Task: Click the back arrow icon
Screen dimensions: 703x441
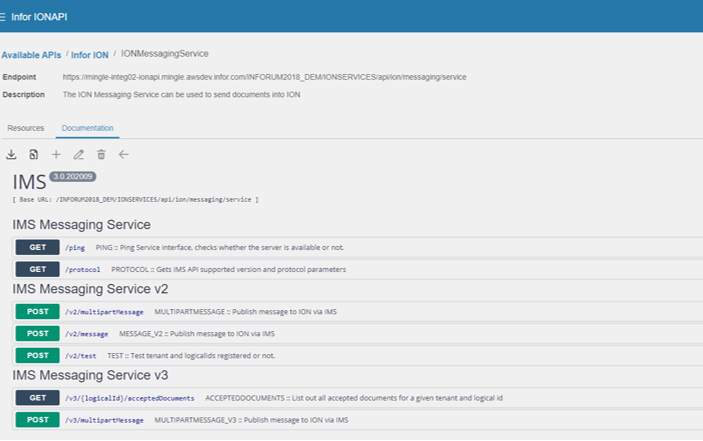Action: (124, 155)
